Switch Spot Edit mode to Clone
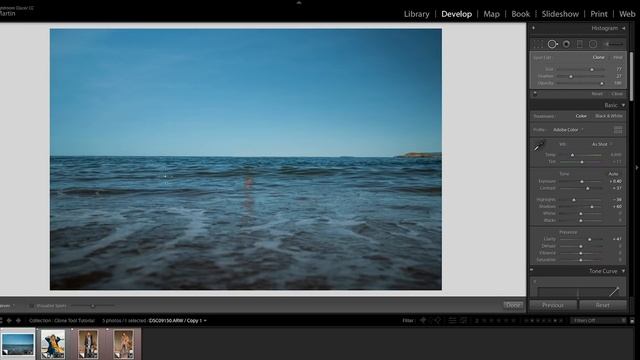This screenshot has width=640, height=360. 598,58
